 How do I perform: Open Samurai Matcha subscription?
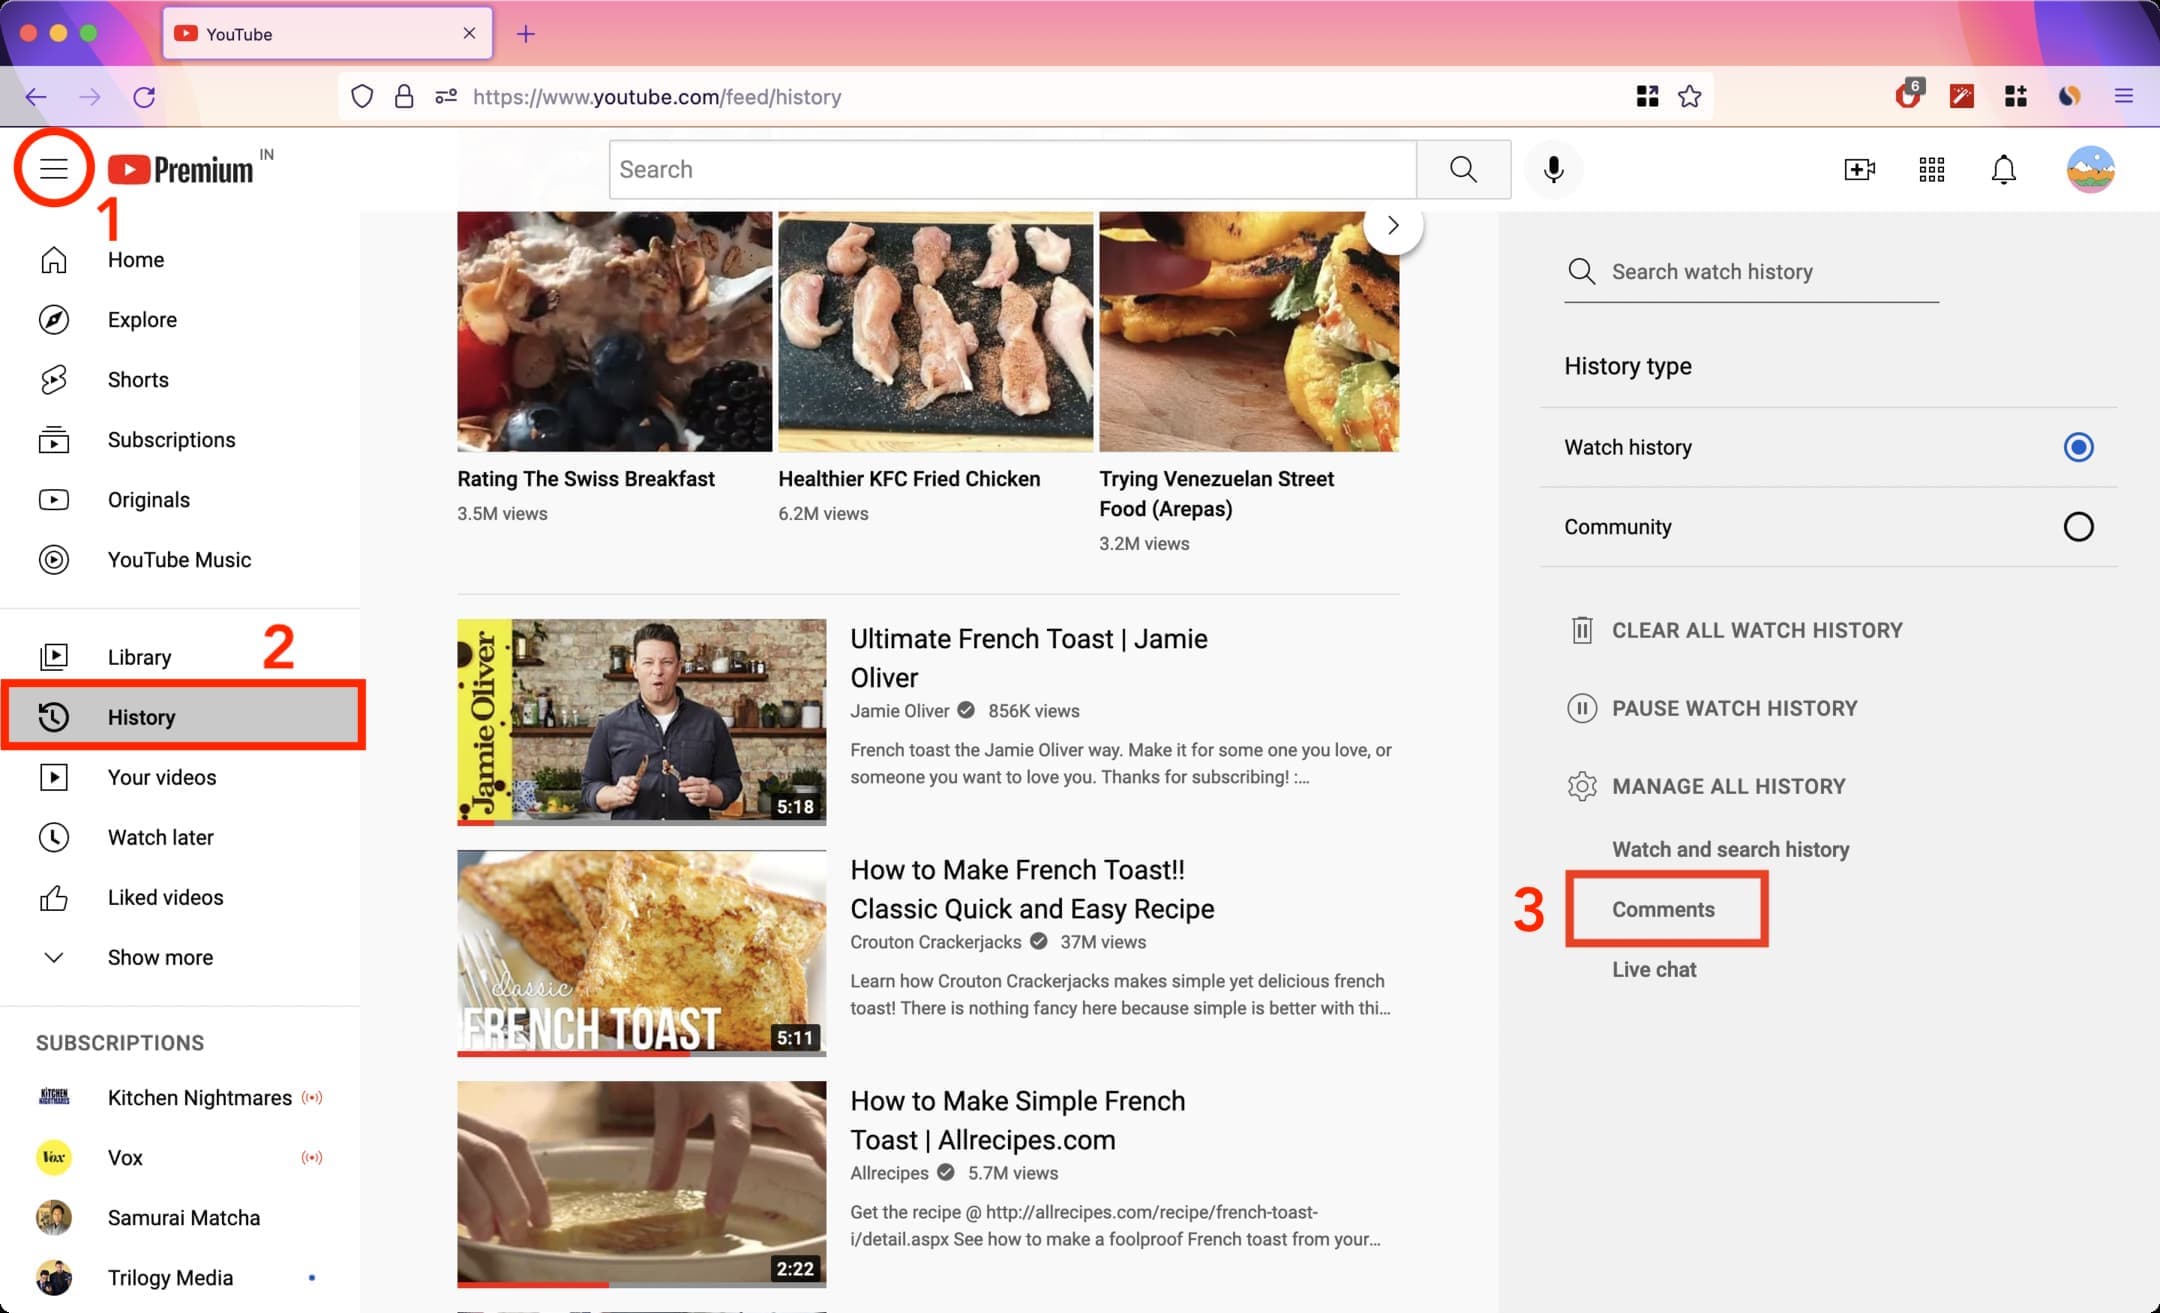click(x=180, y=1217)
